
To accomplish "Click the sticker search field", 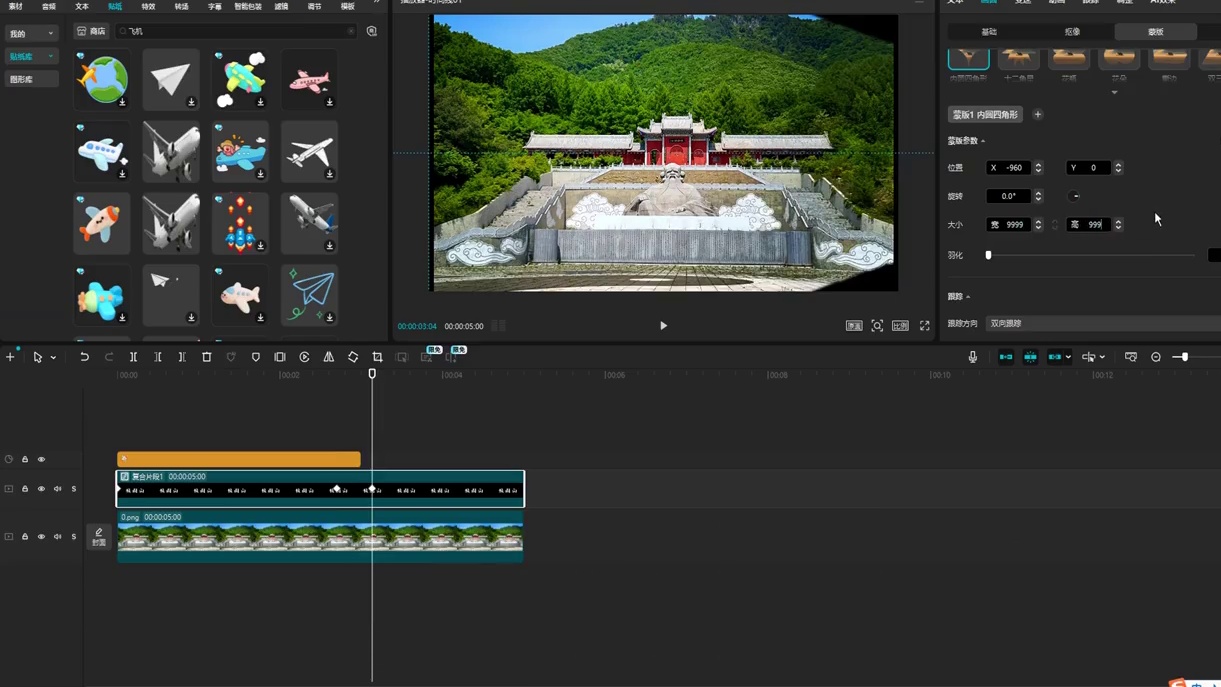I will pos(236,31).
